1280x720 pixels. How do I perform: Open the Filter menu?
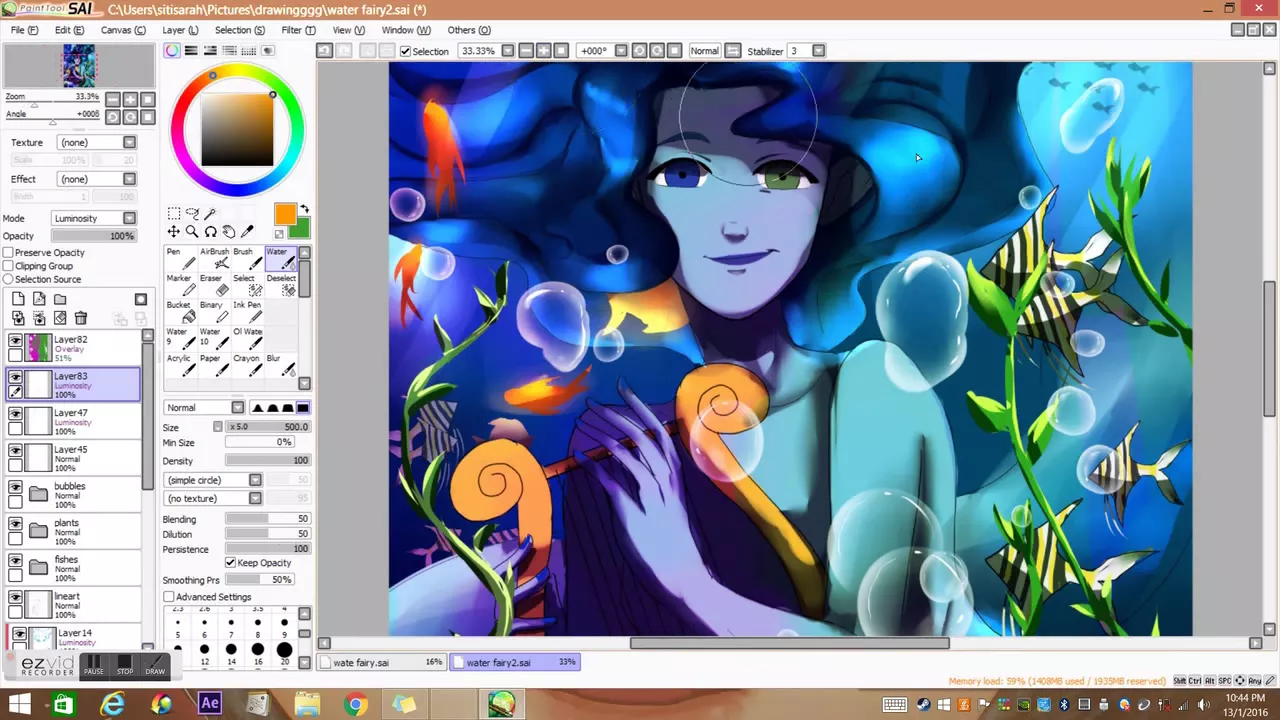point(298,30)
